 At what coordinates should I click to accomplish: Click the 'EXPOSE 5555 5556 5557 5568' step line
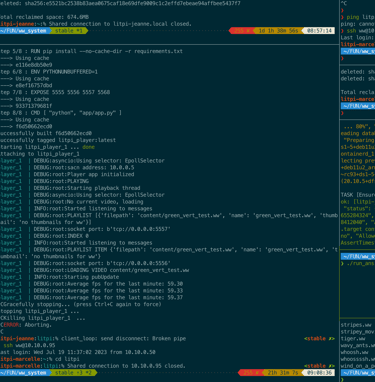(x=55, y=92)
